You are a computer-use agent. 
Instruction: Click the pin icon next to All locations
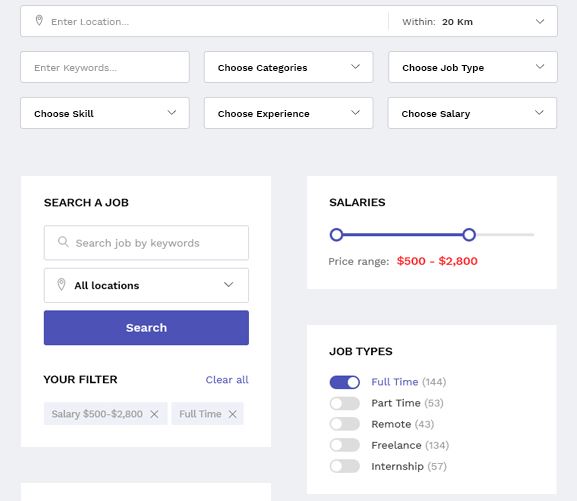pyautogui.click(x=61, y=285)
